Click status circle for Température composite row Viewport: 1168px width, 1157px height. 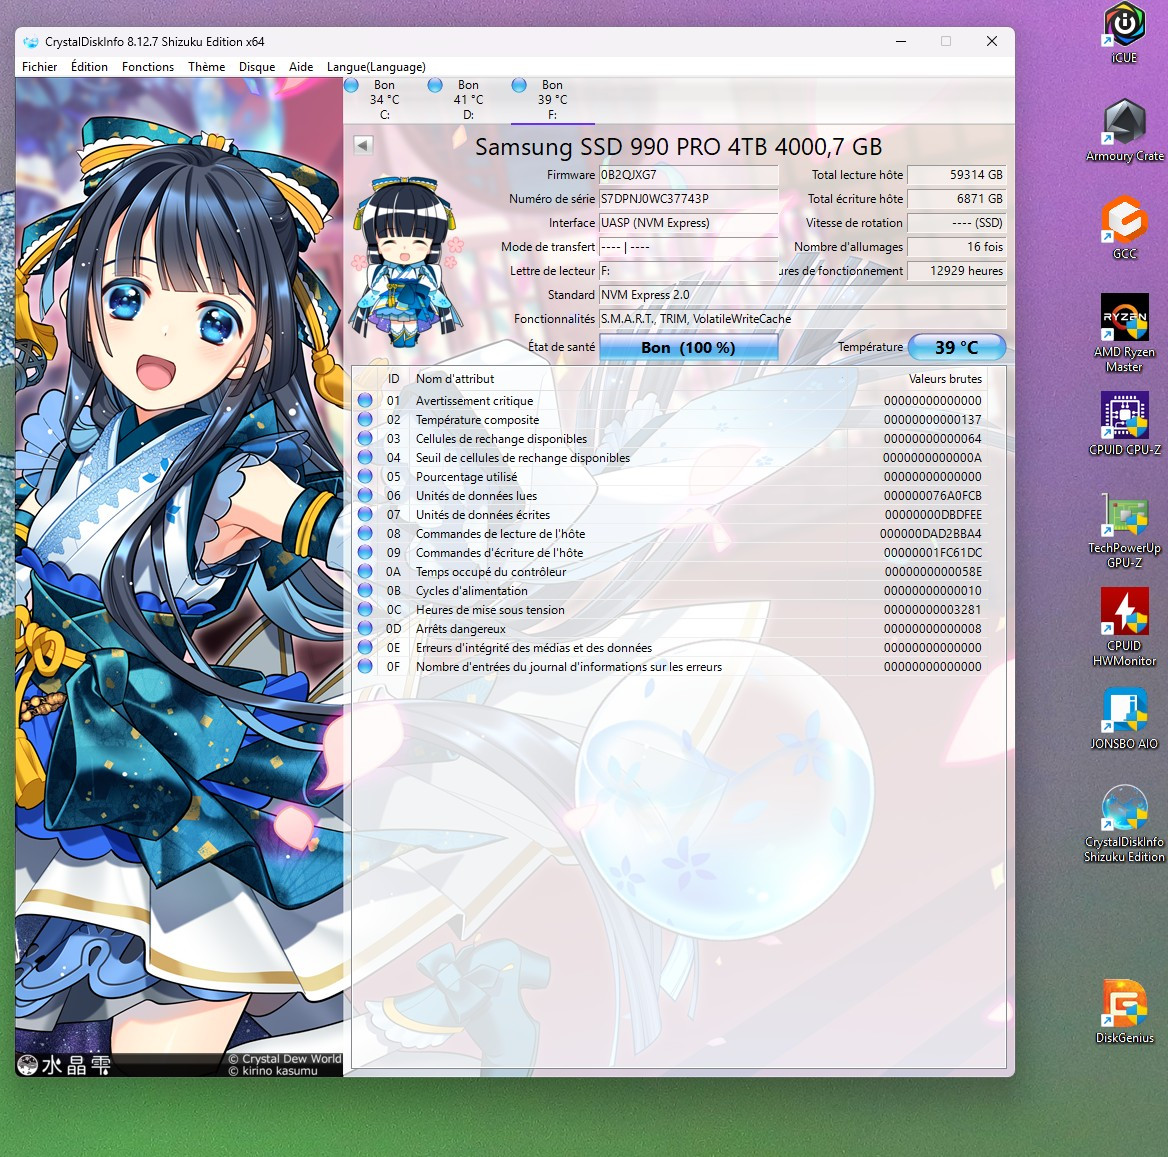click(365, 419)
